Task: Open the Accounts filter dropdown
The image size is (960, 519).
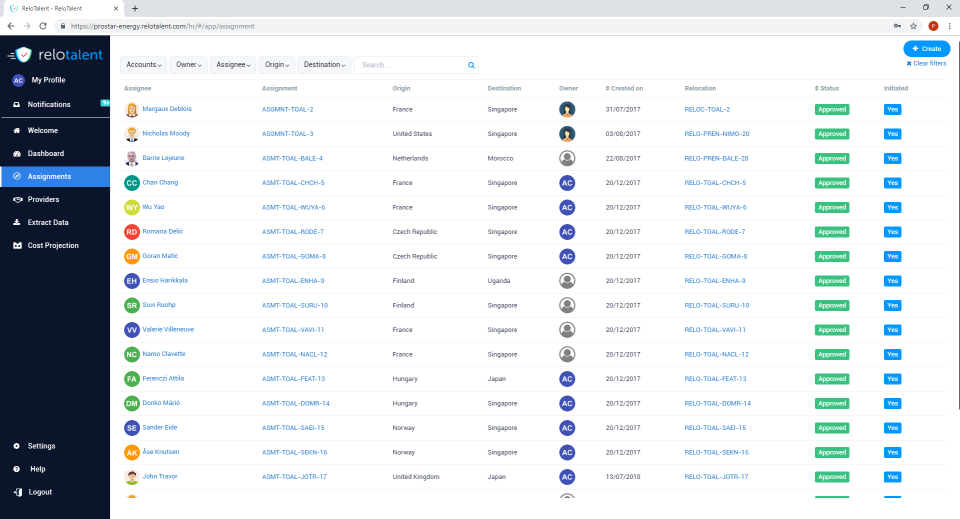Action: tap(144, 65)
